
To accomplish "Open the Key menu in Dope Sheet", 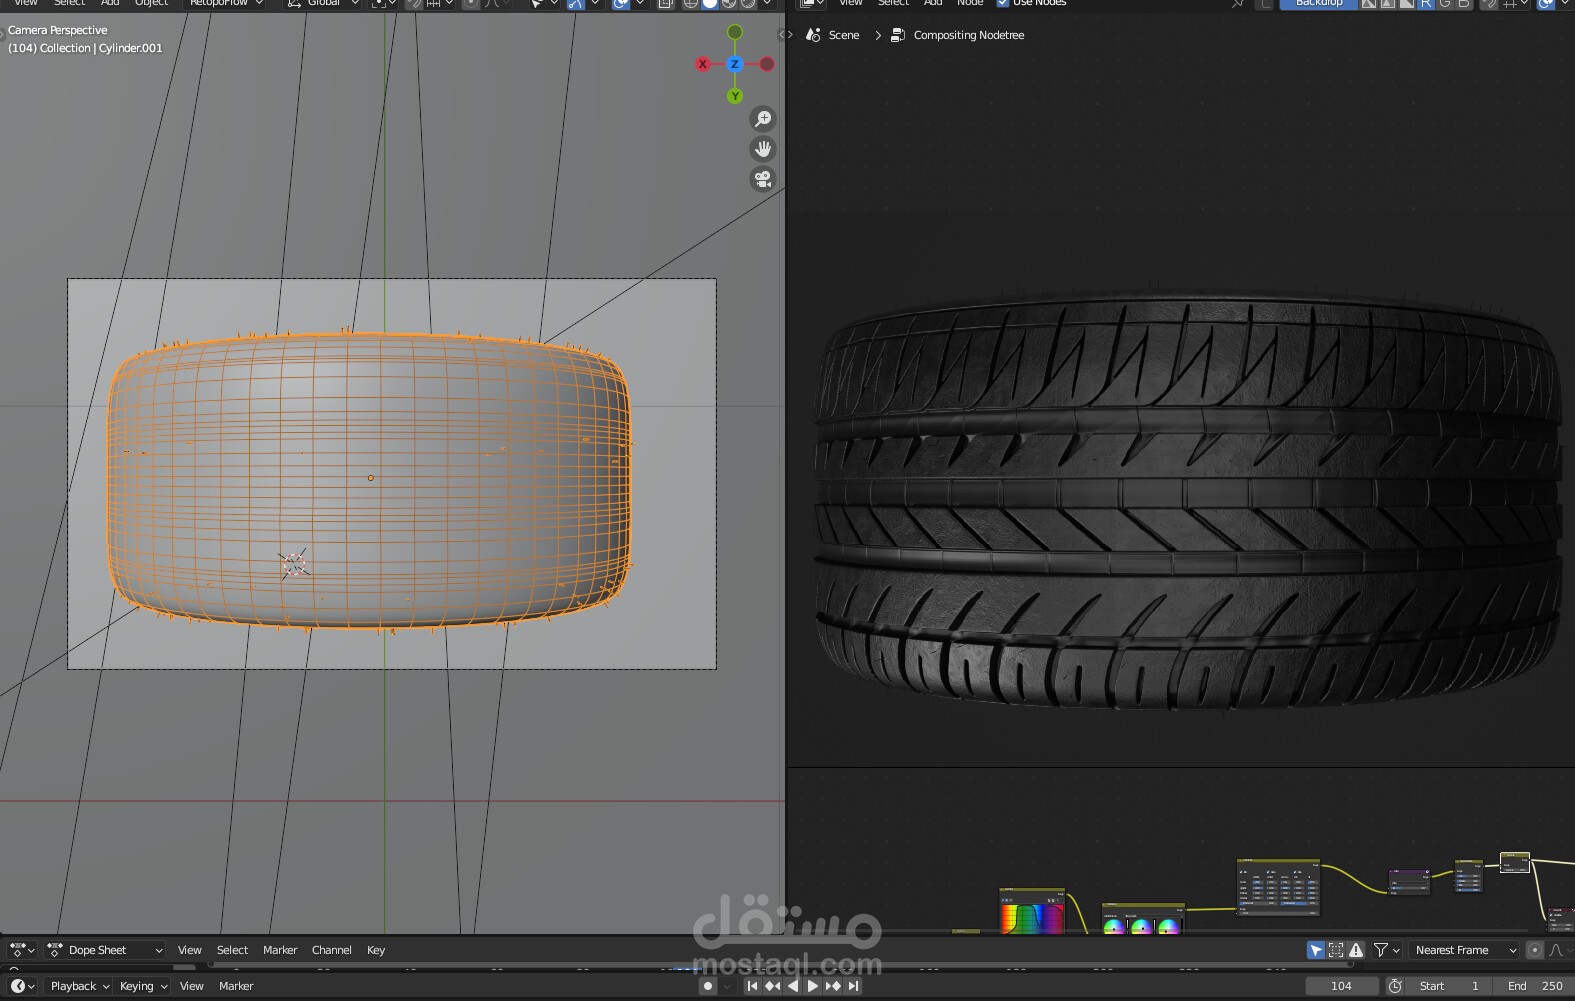I will (376, 950).
